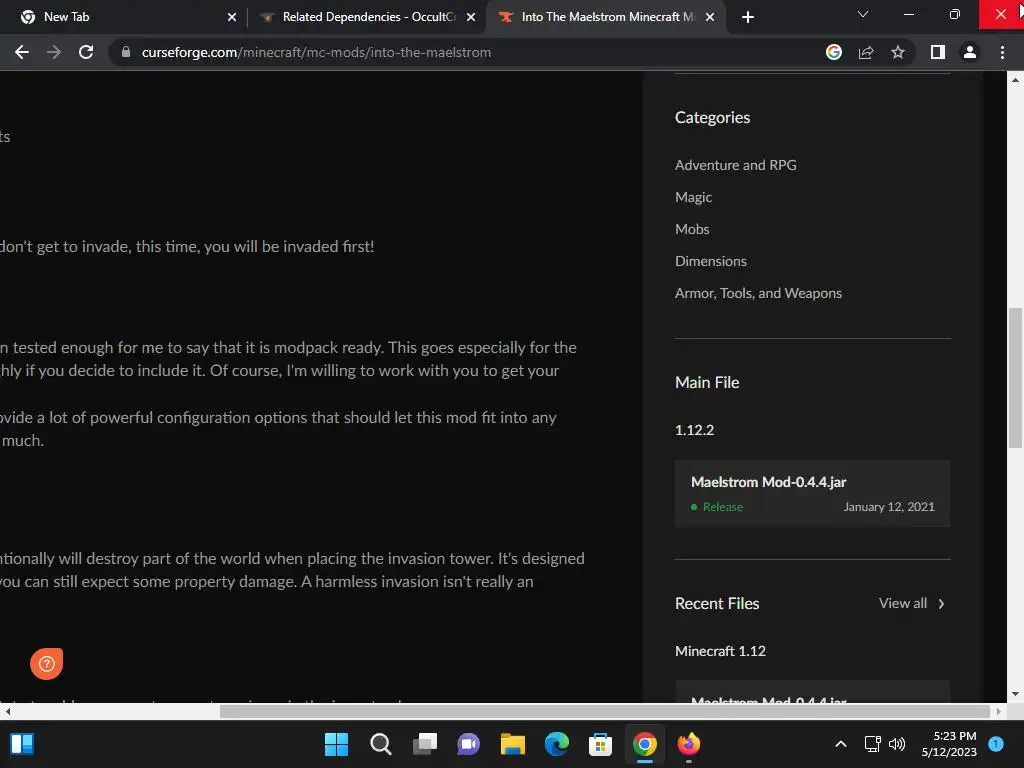Viewport: 1024px width, 768px height.
Task: Click the scroll down arrow
Action: (1015, 694)
